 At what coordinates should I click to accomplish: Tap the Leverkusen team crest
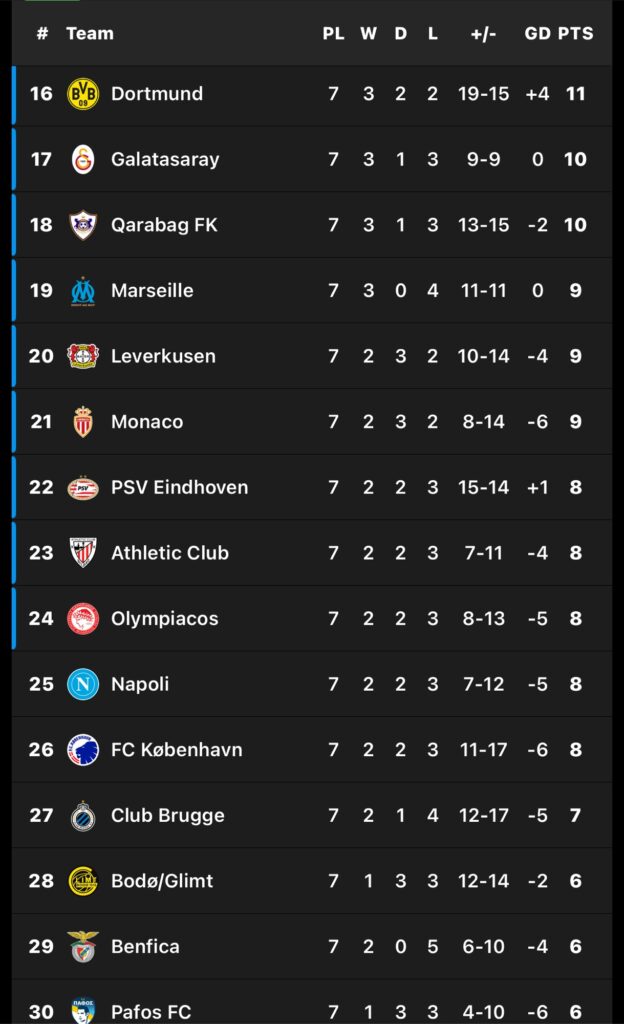pyautogui.click(x=83, y=356)
